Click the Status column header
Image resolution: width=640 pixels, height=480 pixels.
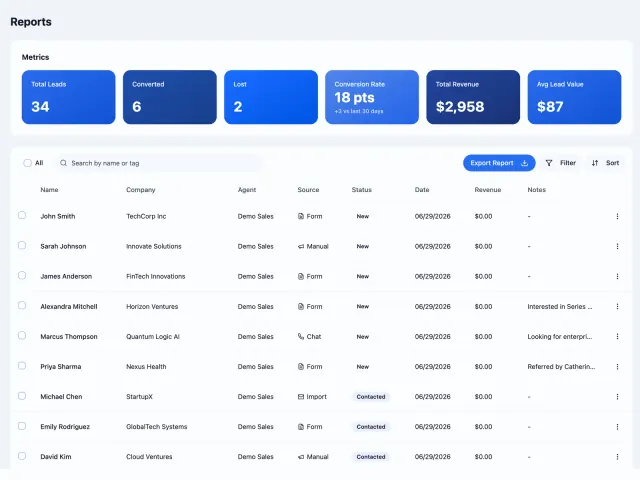pos(362,190)
